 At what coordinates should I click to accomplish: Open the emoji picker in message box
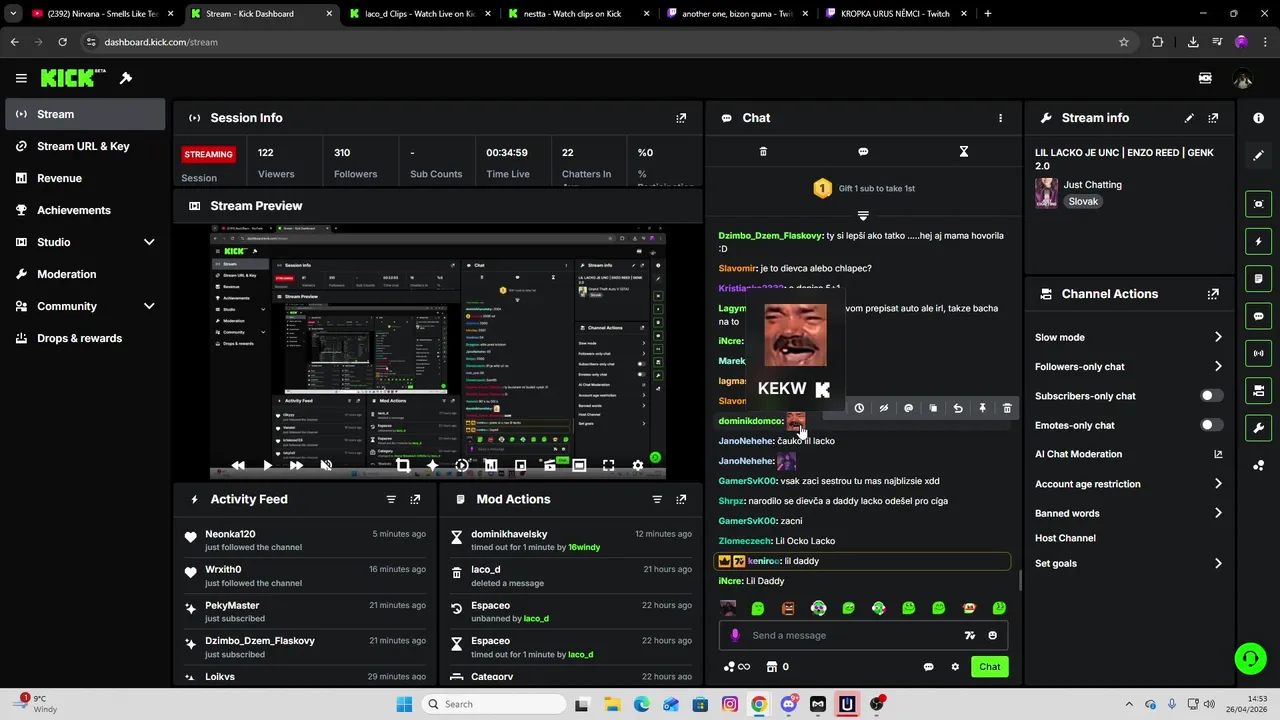992,635
